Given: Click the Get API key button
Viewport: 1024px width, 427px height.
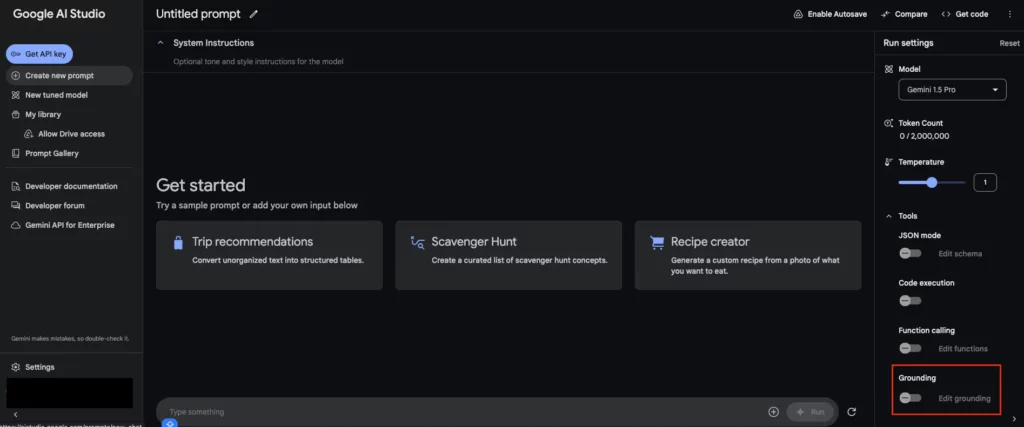Looking at the screenshot, I should pyautogui.click(x=39, y=54).
